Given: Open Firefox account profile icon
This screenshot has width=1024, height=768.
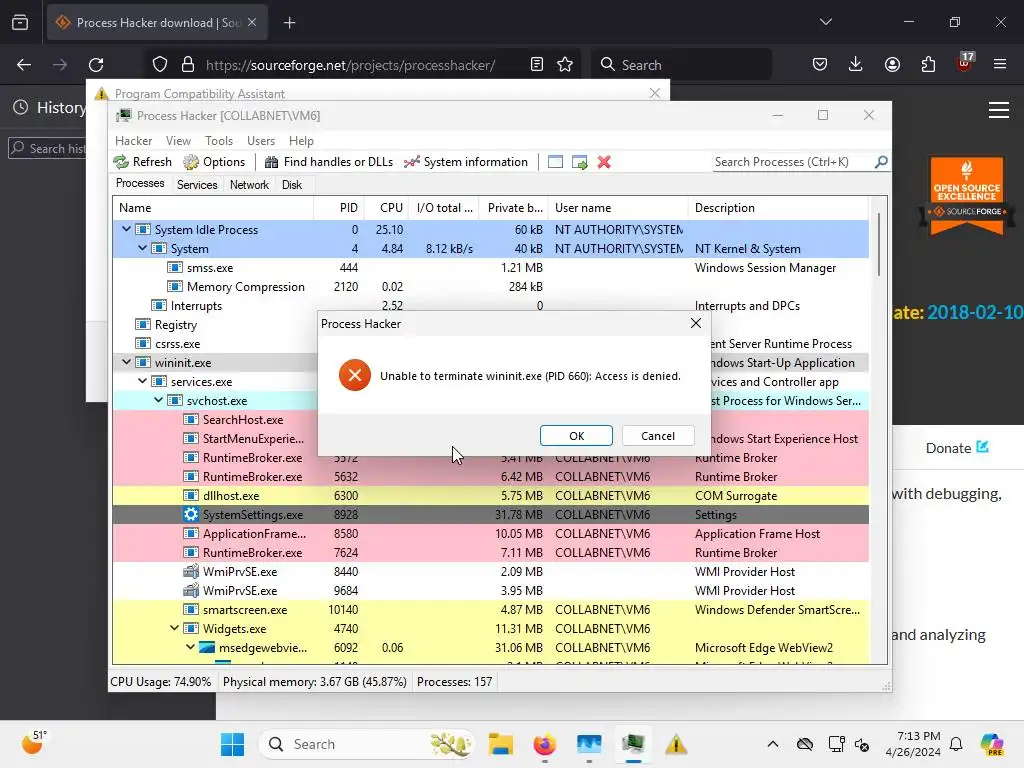Looking at the screenshot, I should click(892, 65).
